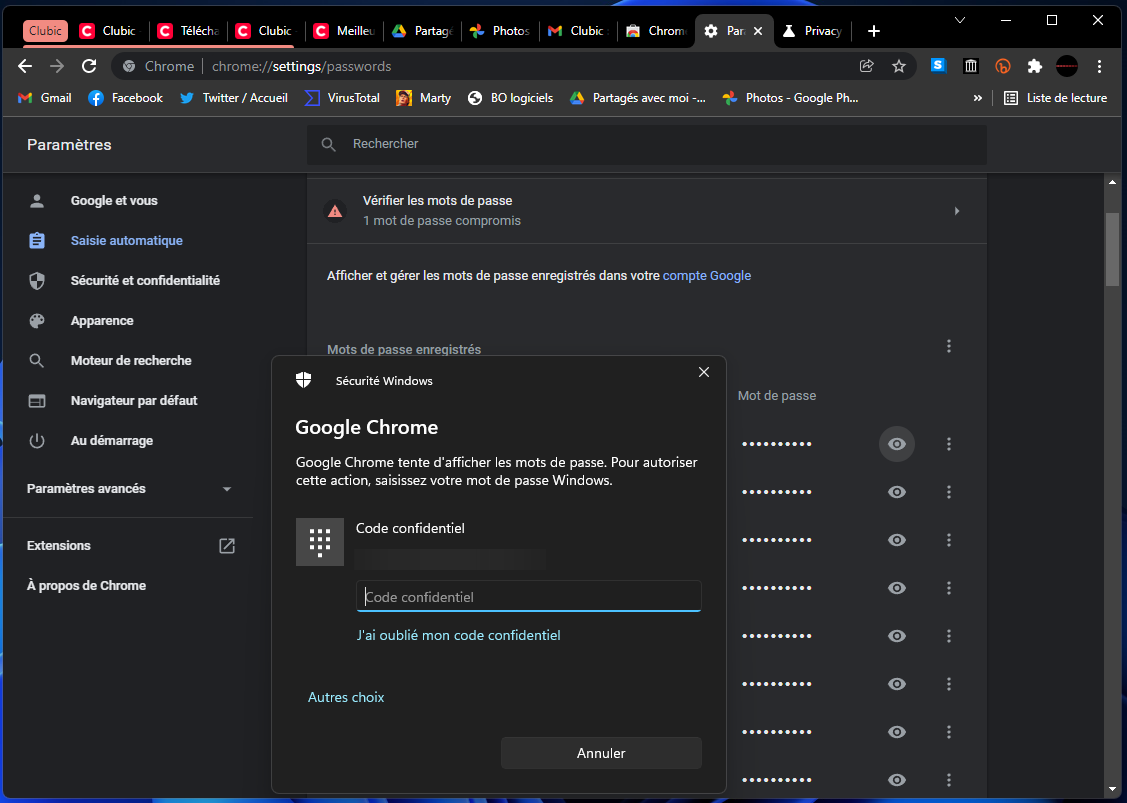Open Photos - Google Photos bookmark
Viewport: 1127px width, 803px height.
(x=791, y=98)
